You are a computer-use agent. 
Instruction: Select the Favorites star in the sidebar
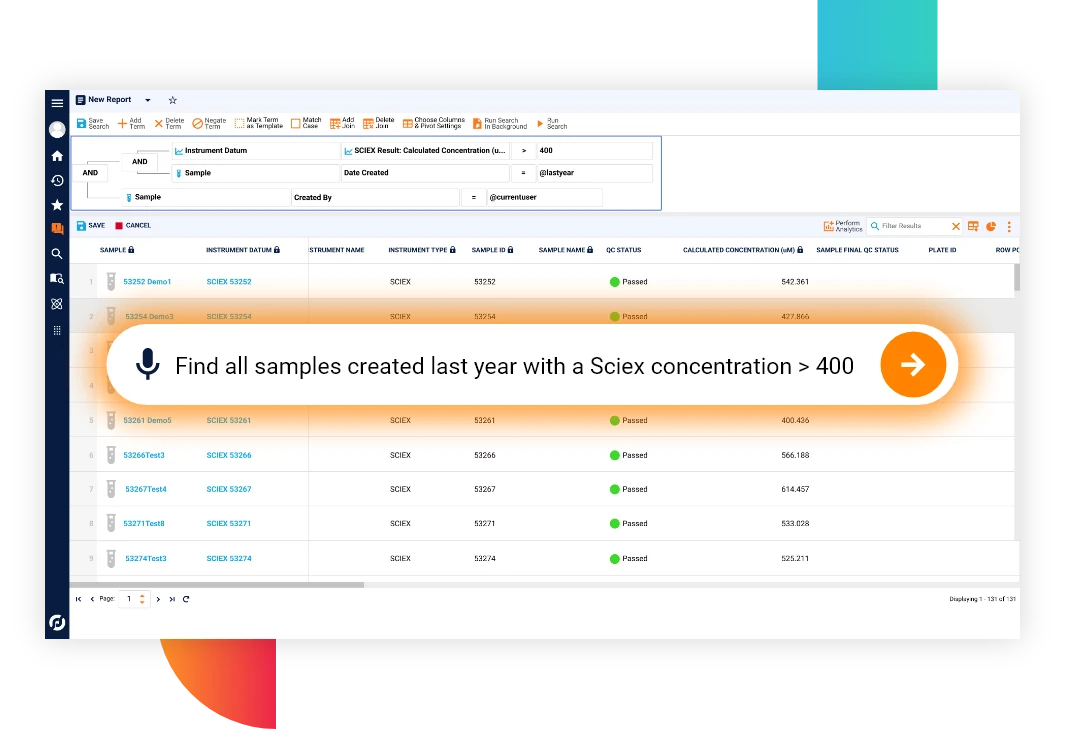[x=57, y=204]
